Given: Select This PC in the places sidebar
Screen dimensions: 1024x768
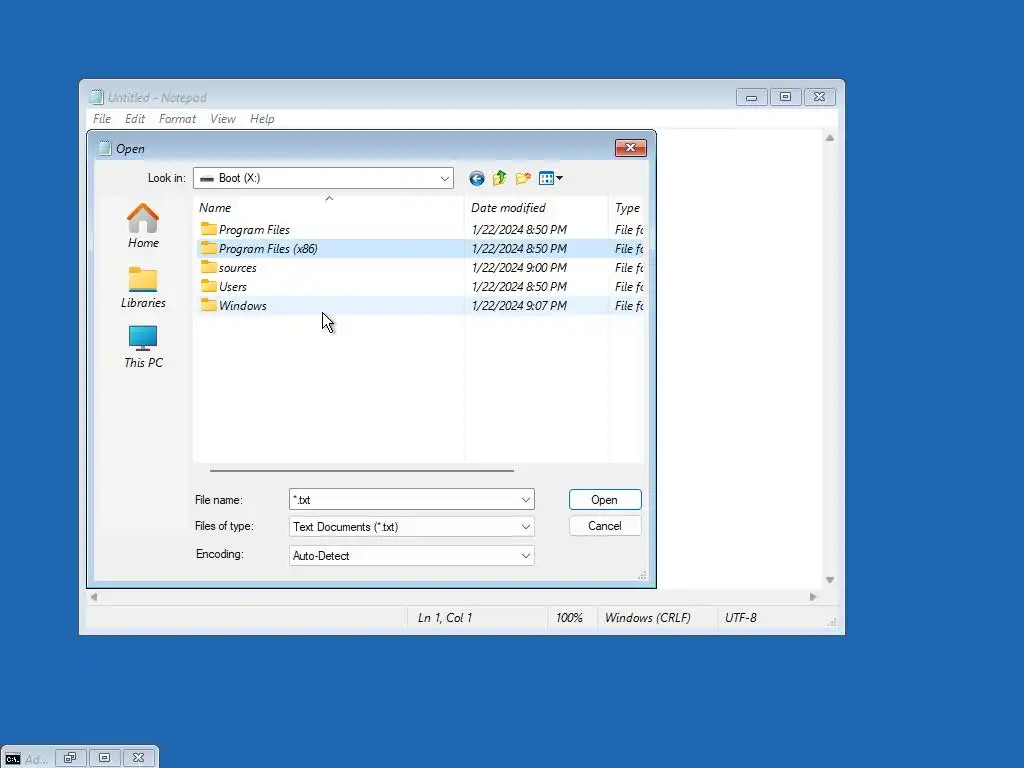Looking at the screenshot, I should click(143, 347).
